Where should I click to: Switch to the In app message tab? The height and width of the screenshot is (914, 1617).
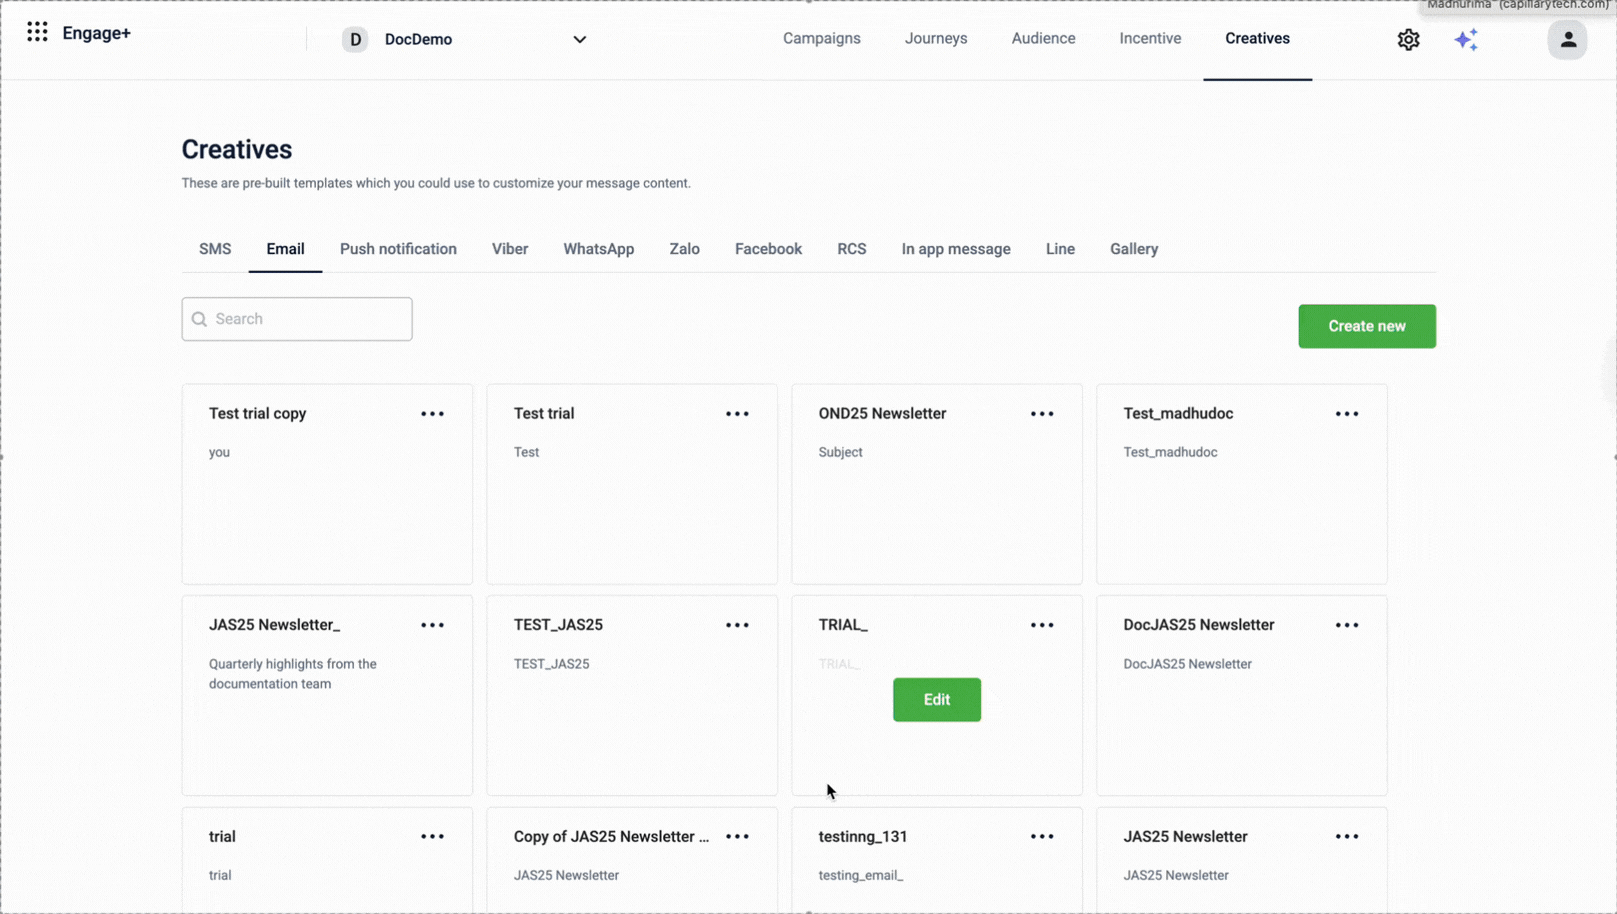[956, 249]
